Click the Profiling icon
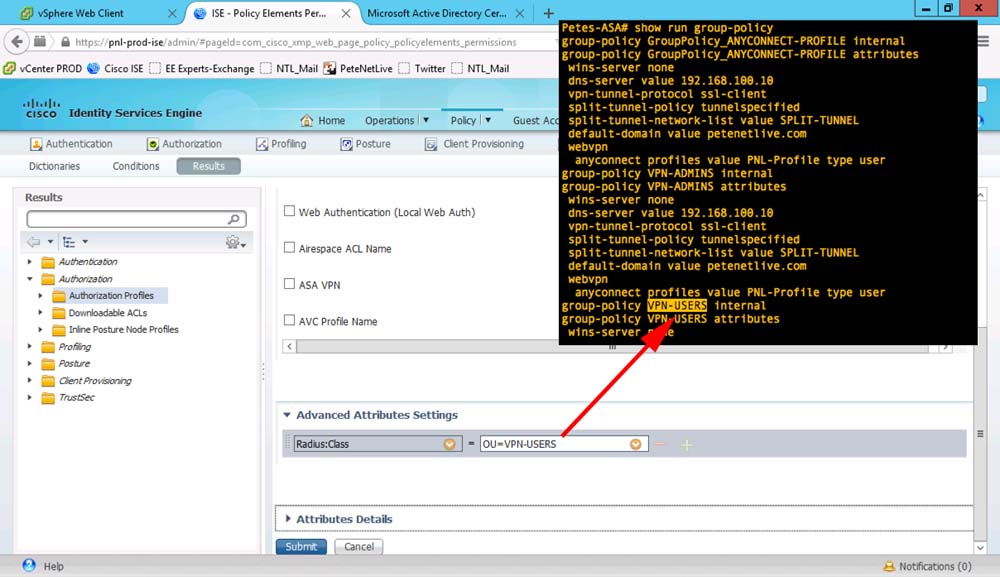The width and height of the screenshot is (1000, 577). tap(261, 144)
